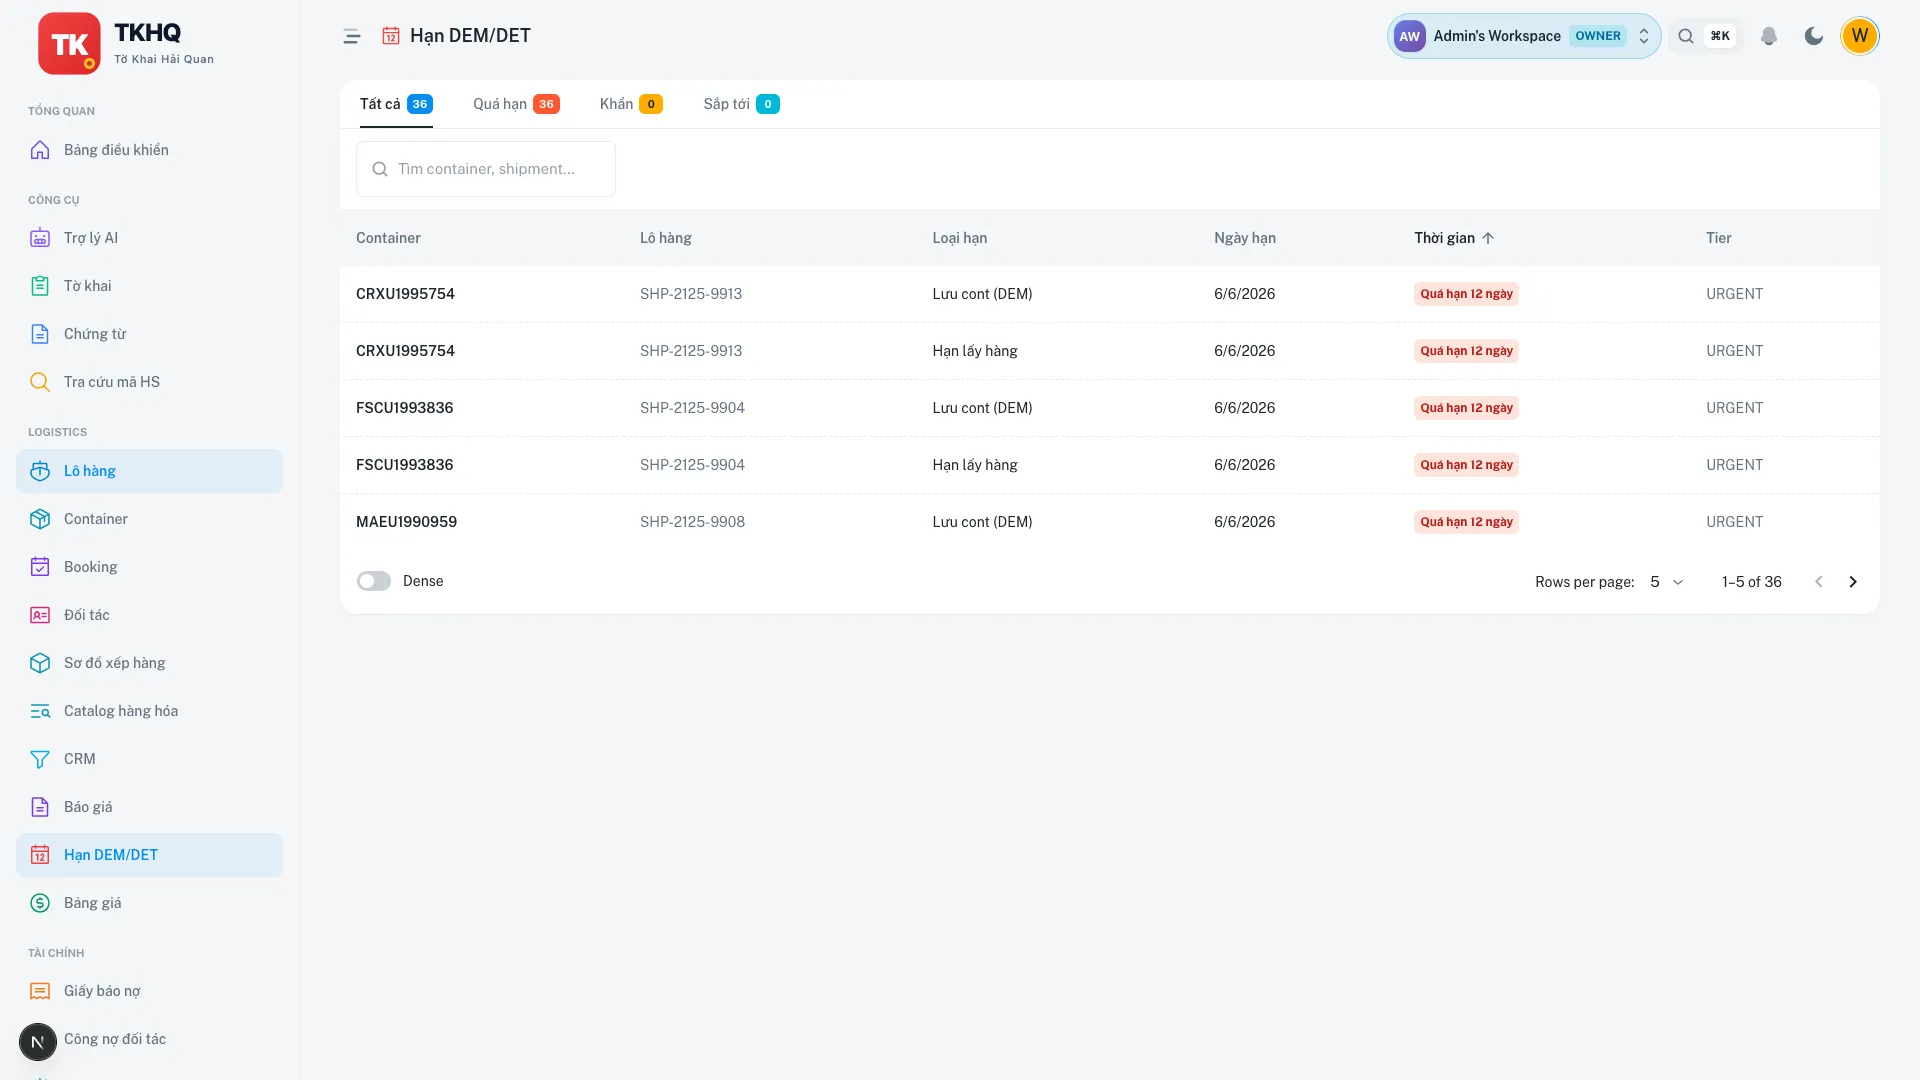Open Công nợ đối tác in sidebar
Image resolution: width=1920 pixels, height=1080 pixels.
click(x=149, y=1039)
